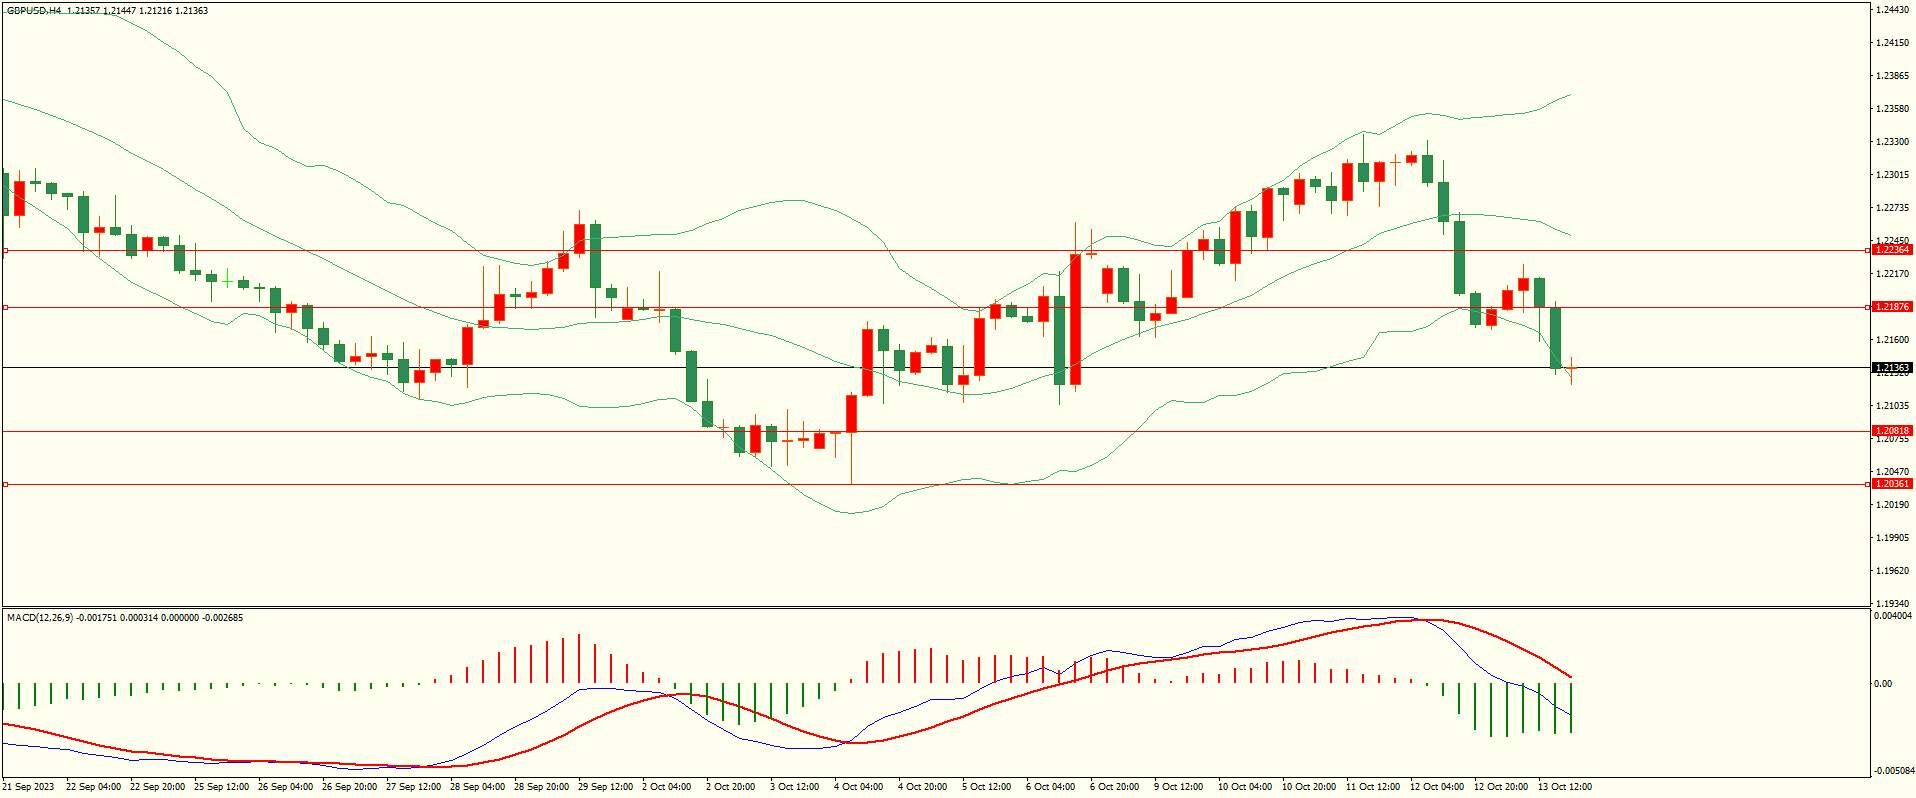Select the MACD(12,26,9) indicator label
Image resolution: width=1916 pixels, height=798 pixels.
tap(40, 618)
